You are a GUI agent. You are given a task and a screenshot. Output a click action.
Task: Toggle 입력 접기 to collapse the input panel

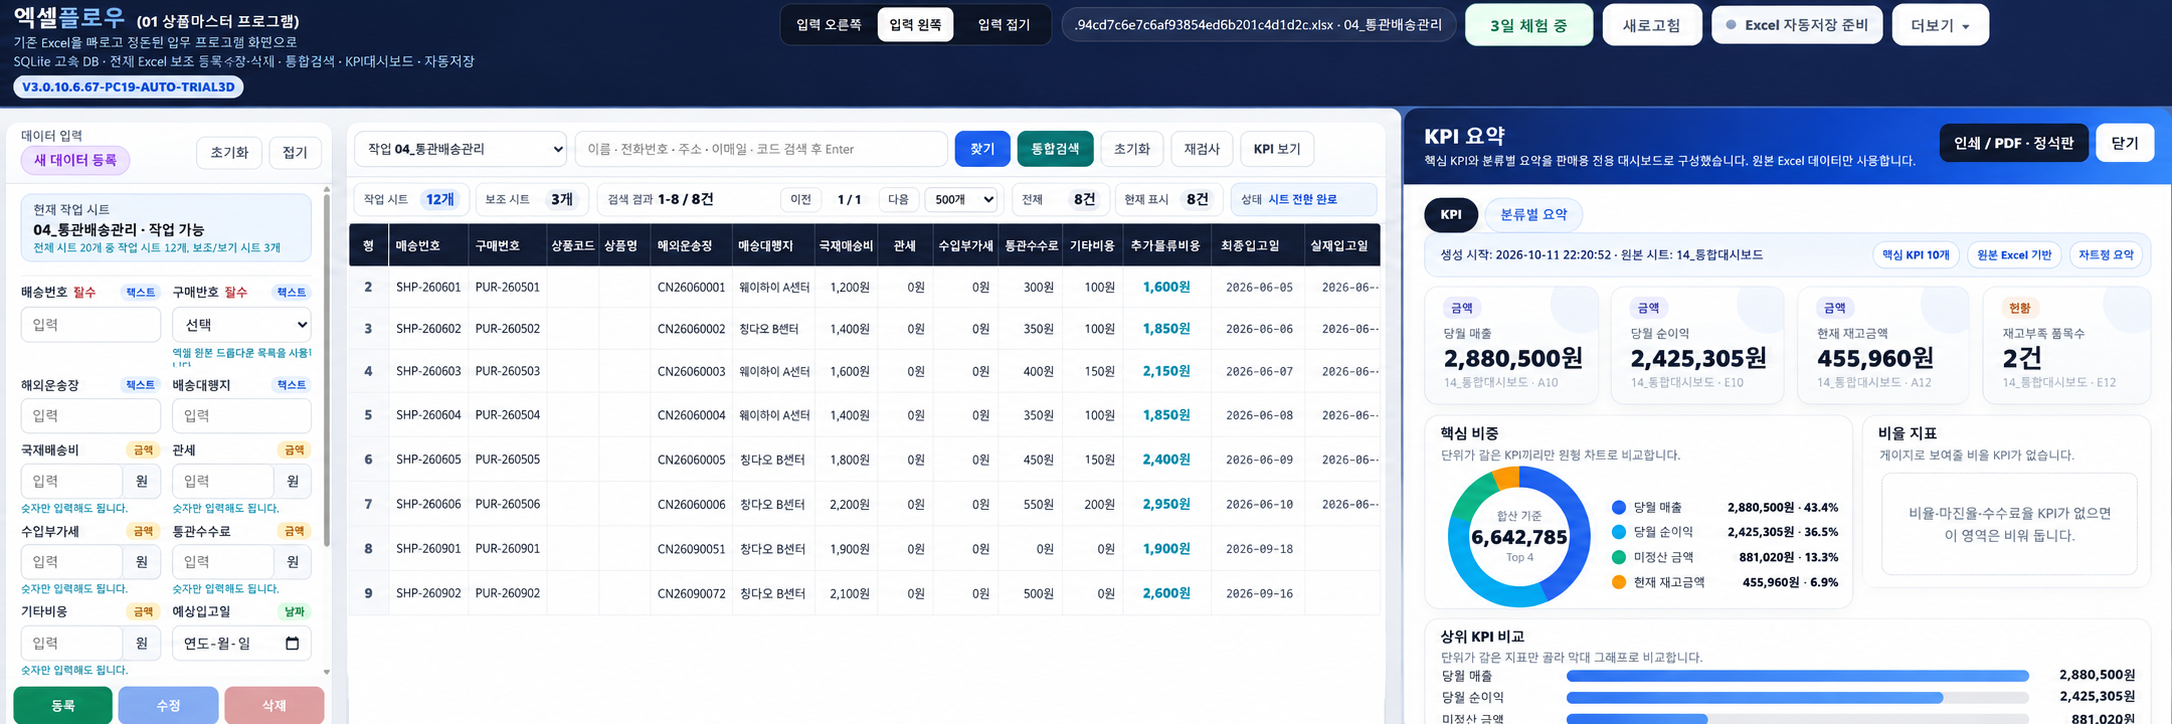[x=1003, y=25]
